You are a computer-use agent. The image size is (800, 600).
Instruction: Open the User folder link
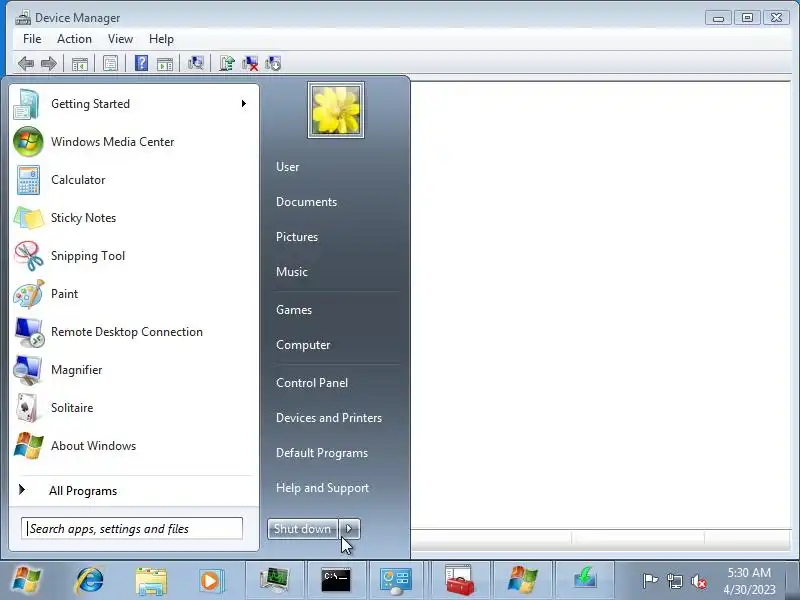click(x=287, y=167)
